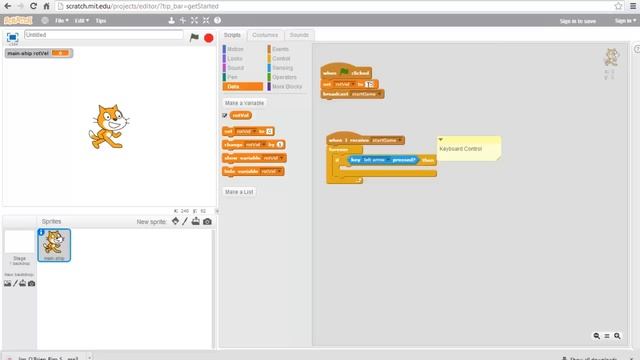Screen dimensions: 640x360
Task: Select the Sound block category
Action: [236, 68]
